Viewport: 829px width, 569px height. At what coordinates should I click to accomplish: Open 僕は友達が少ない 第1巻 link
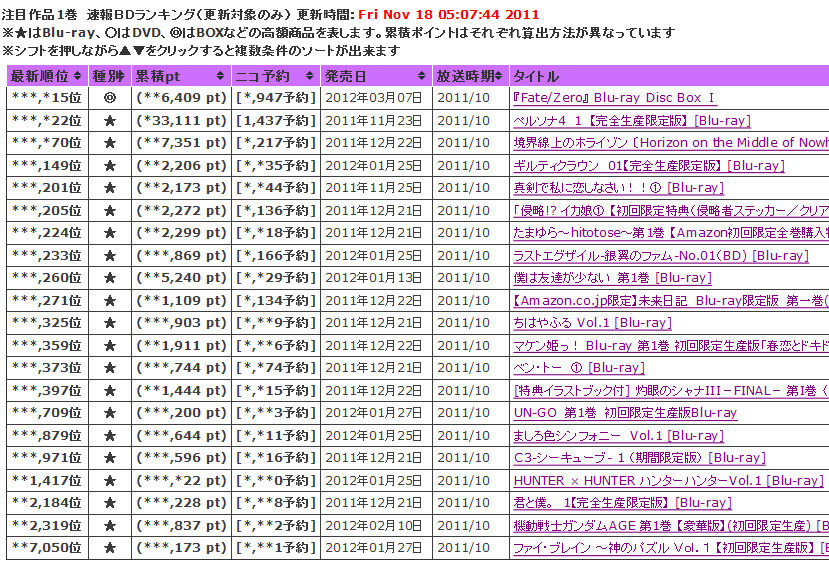[612, 278]
